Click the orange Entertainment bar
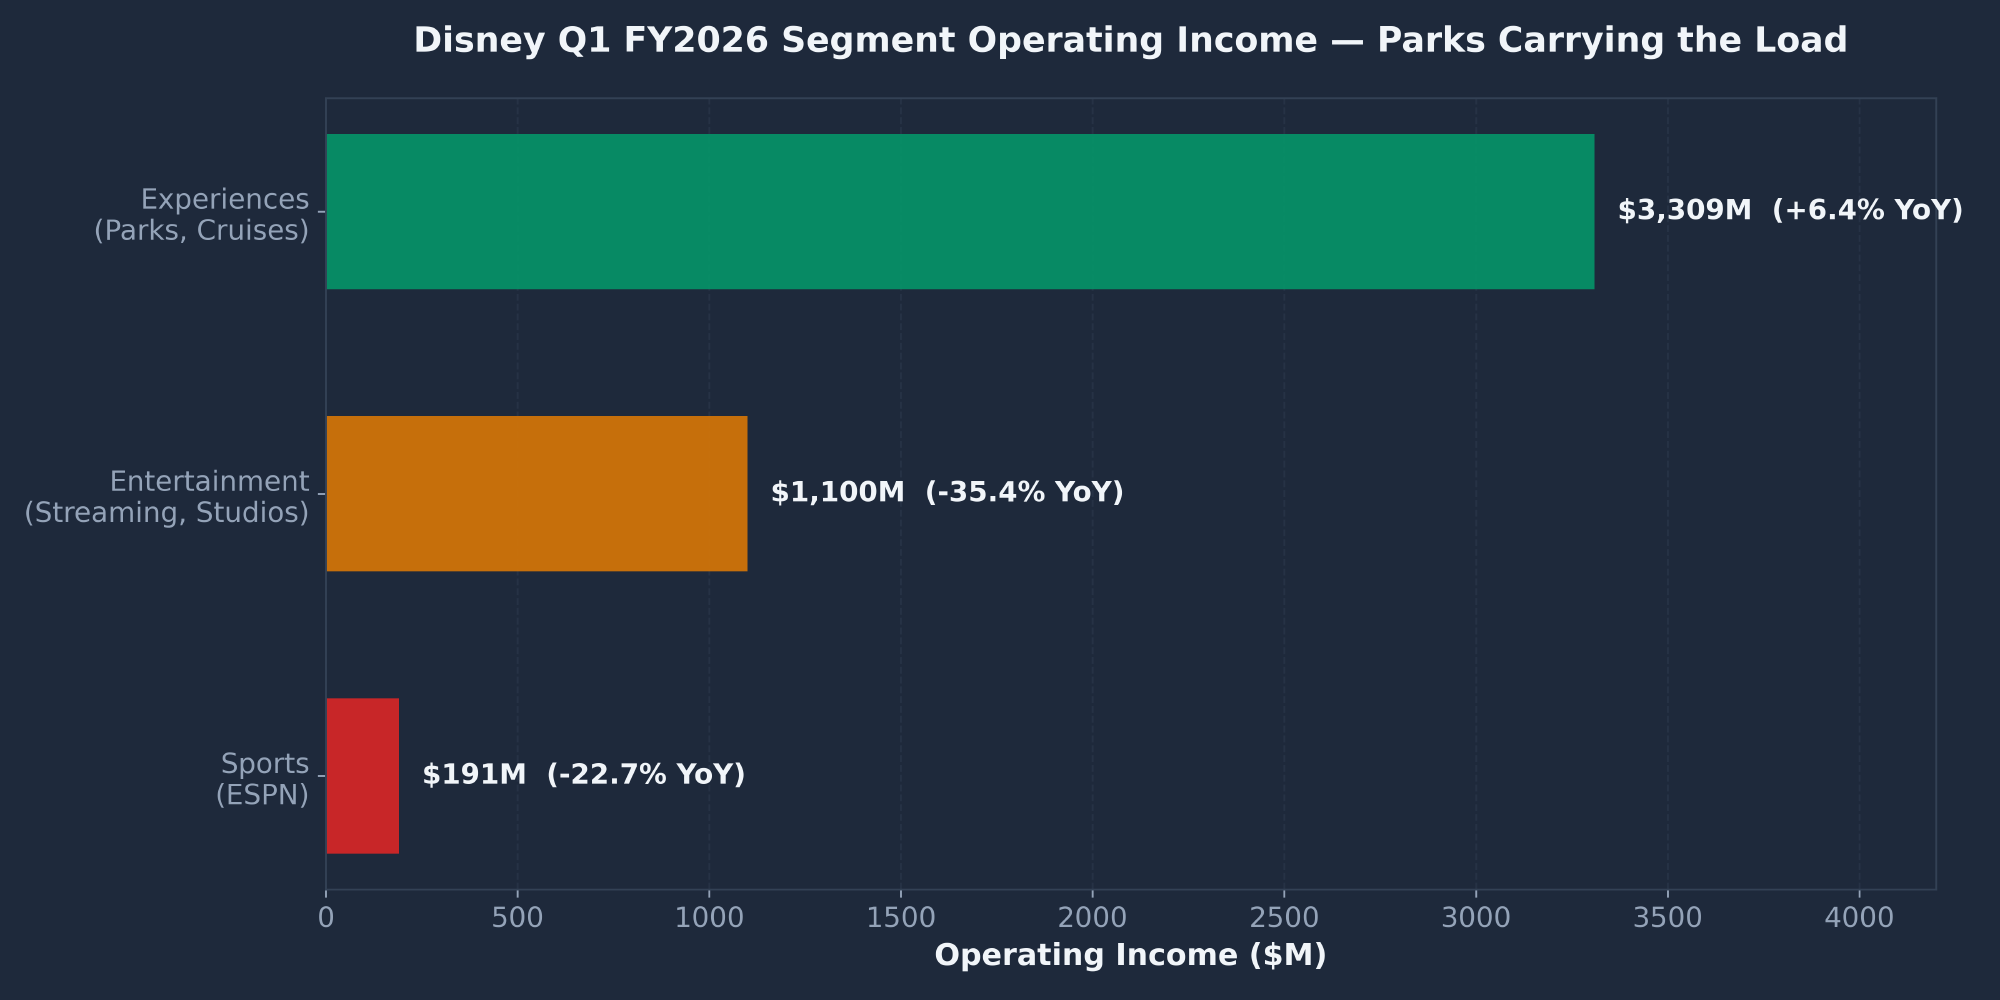Image resolution: width=2000 pixels, height=1000 pixels. click(x=535, y=493)
